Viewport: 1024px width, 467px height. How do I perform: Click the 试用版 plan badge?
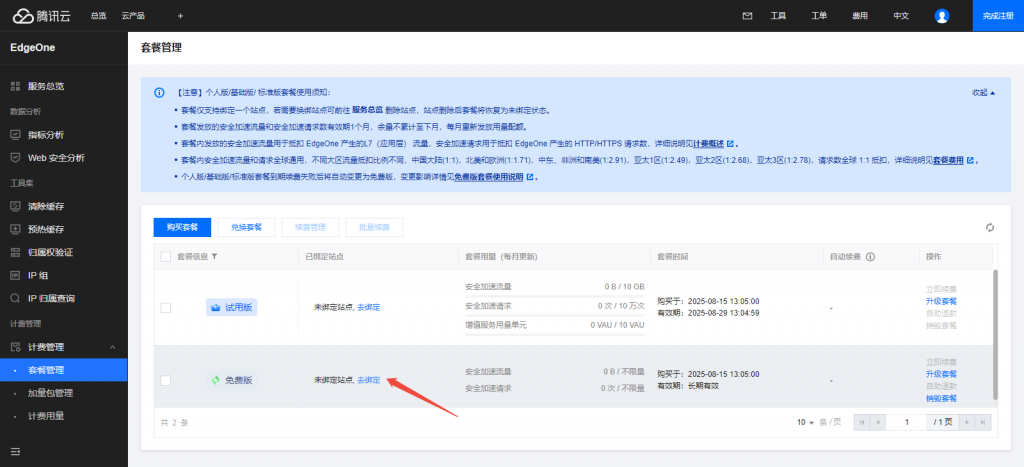coord(232,307)
